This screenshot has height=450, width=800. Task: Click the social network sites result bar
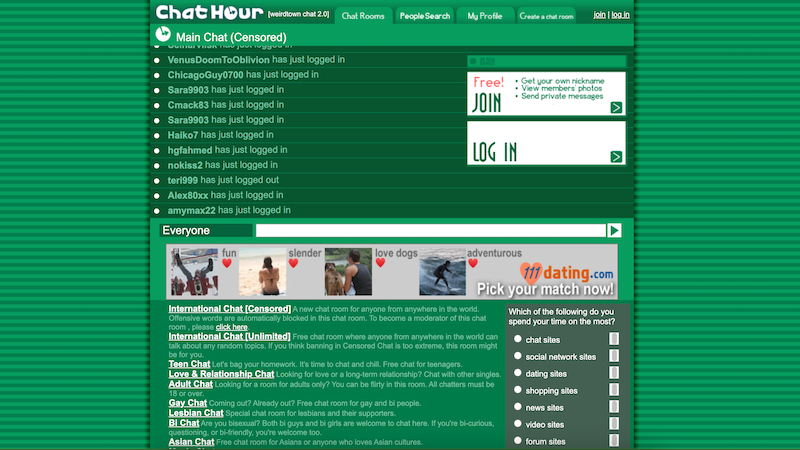(614, 356)
